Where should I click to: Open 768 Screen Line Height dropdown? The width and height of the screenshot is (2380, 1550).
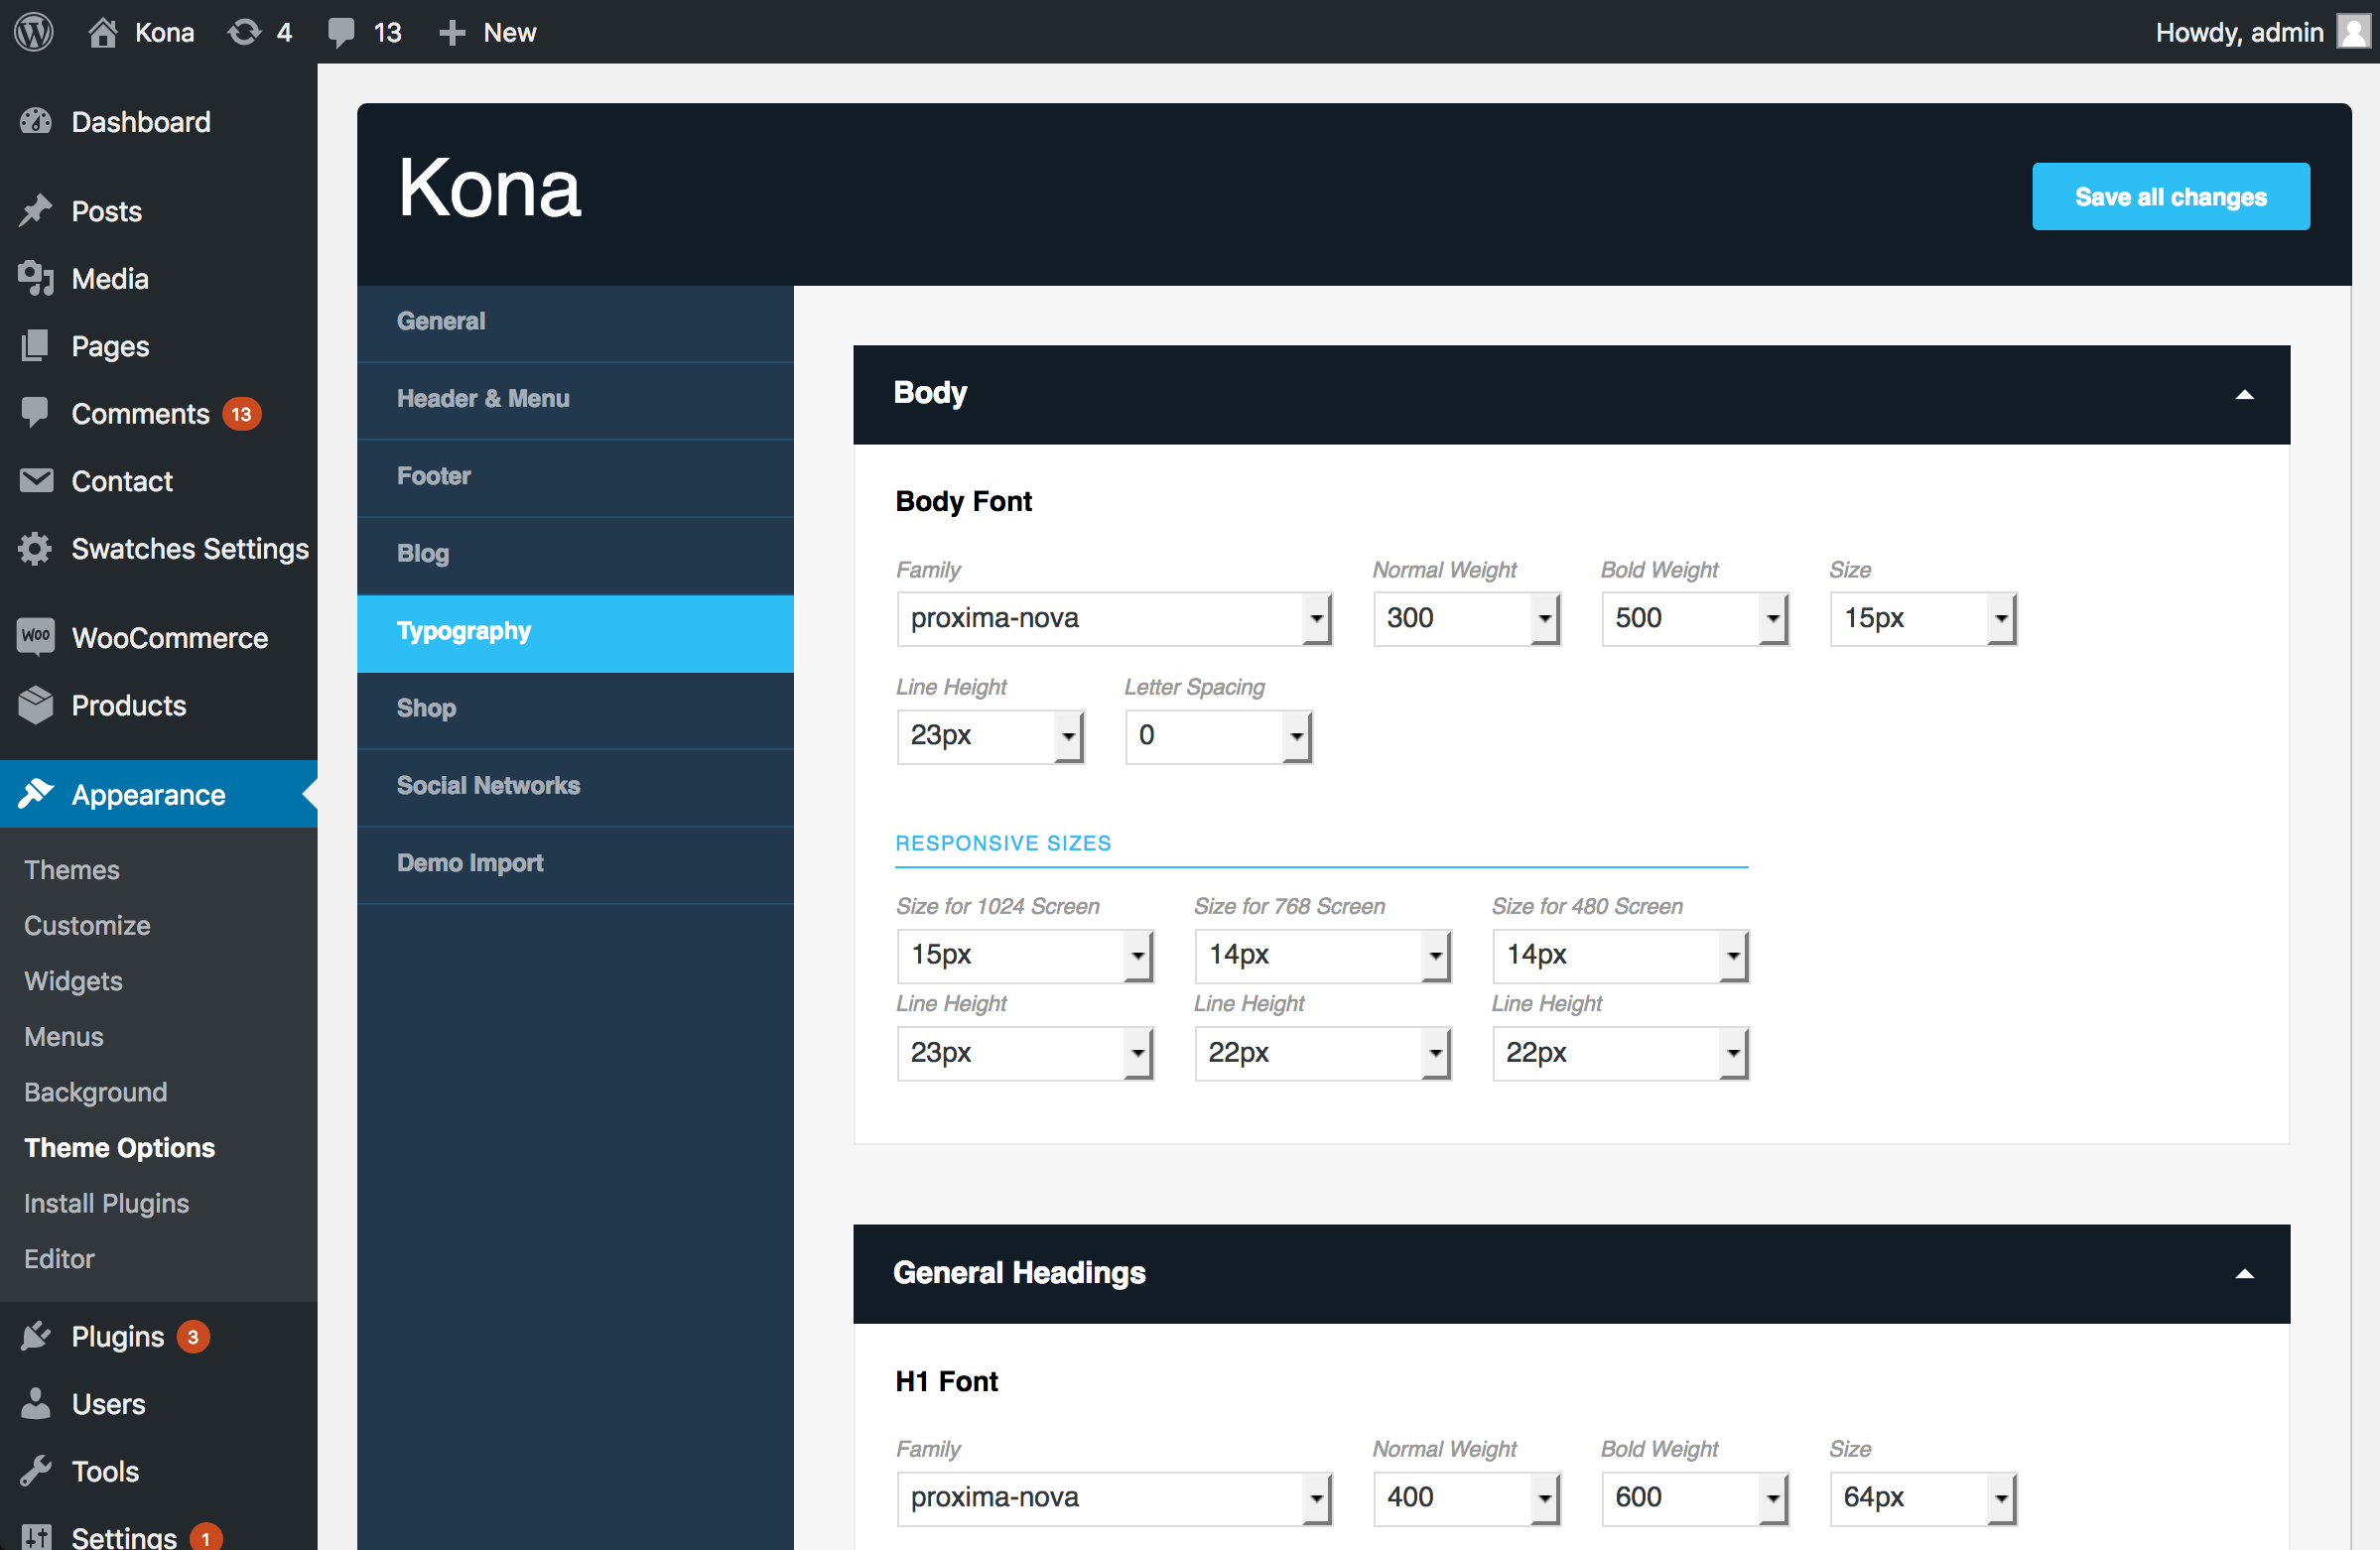pyautogui.click(x=1322, y=1054)
